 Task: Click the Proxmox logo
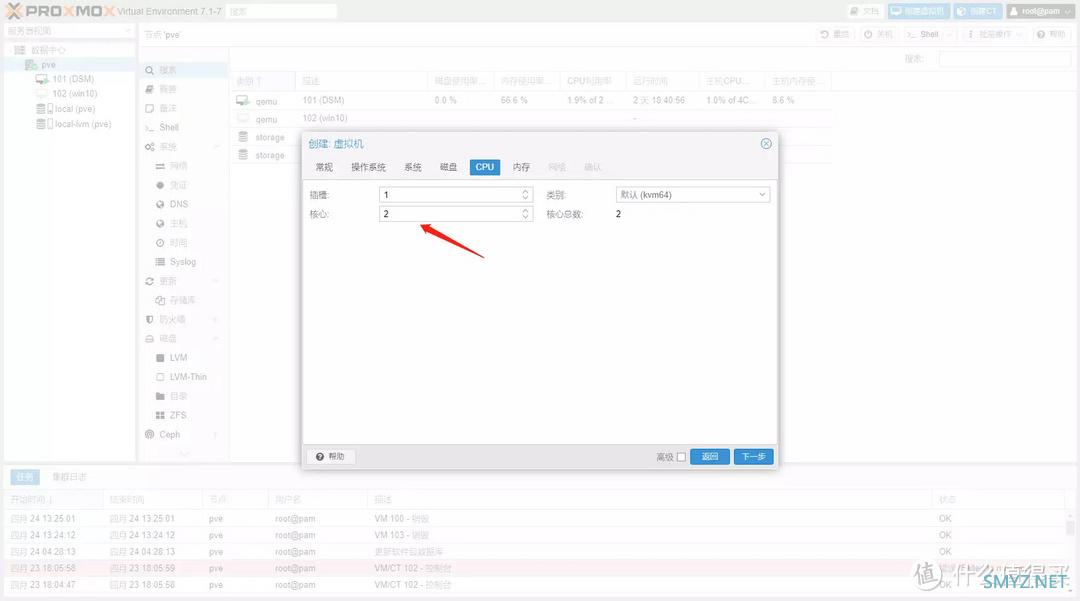click(x=60, y=11)
